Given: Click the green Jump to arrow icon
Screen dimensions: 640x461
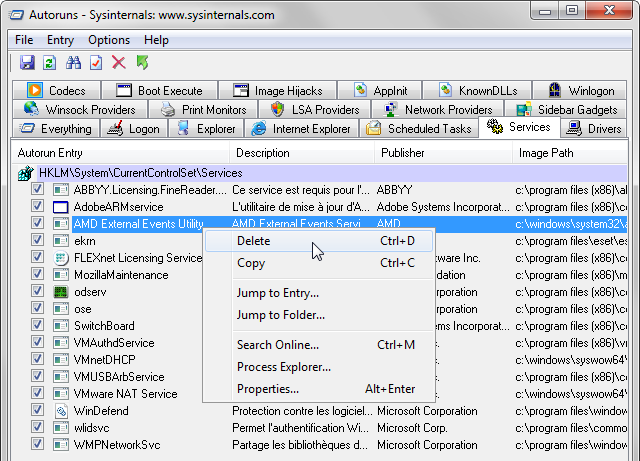Looking at the screenshot, I should (142, 62).
